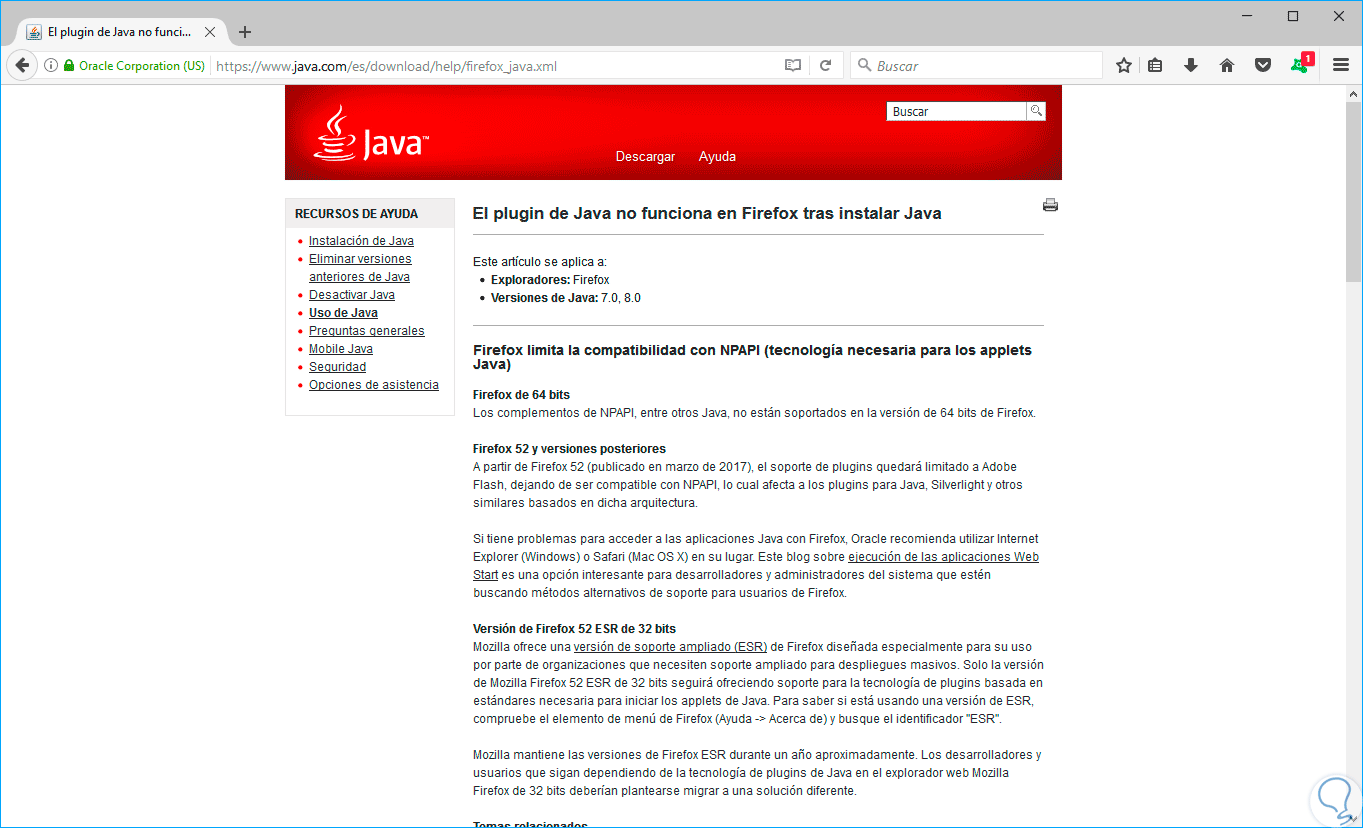Open the Downloads arrow panel
This screenshot has height=828, width=1363.
(1191, 65)
